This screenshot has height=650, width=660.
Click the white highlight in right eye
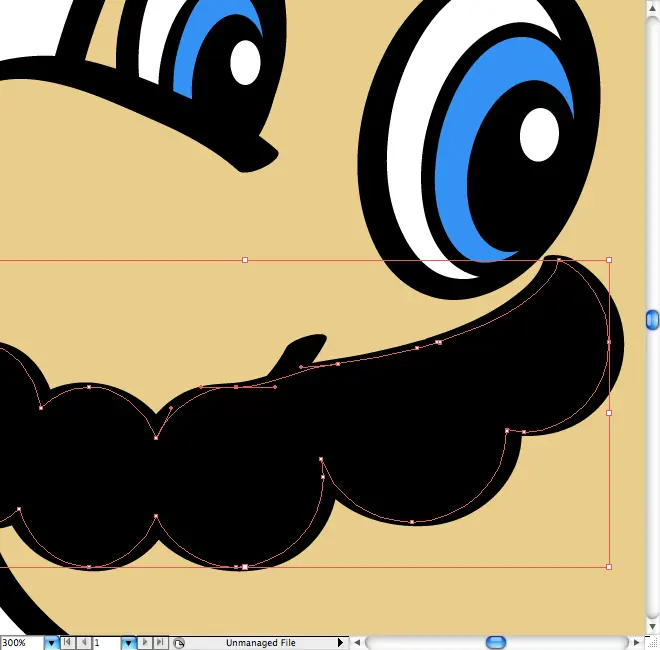point(539,134)
